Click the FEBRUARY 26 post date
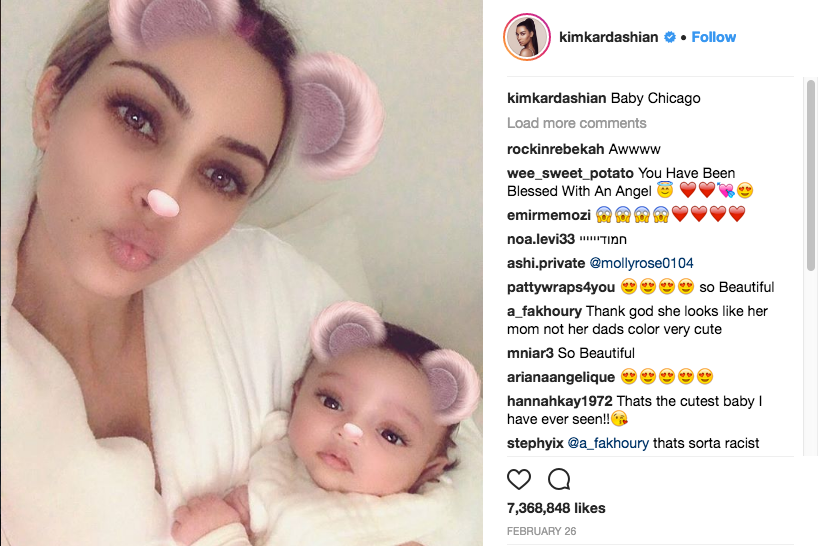The height and width of the screenshot is (546, 818). [542, 531]
